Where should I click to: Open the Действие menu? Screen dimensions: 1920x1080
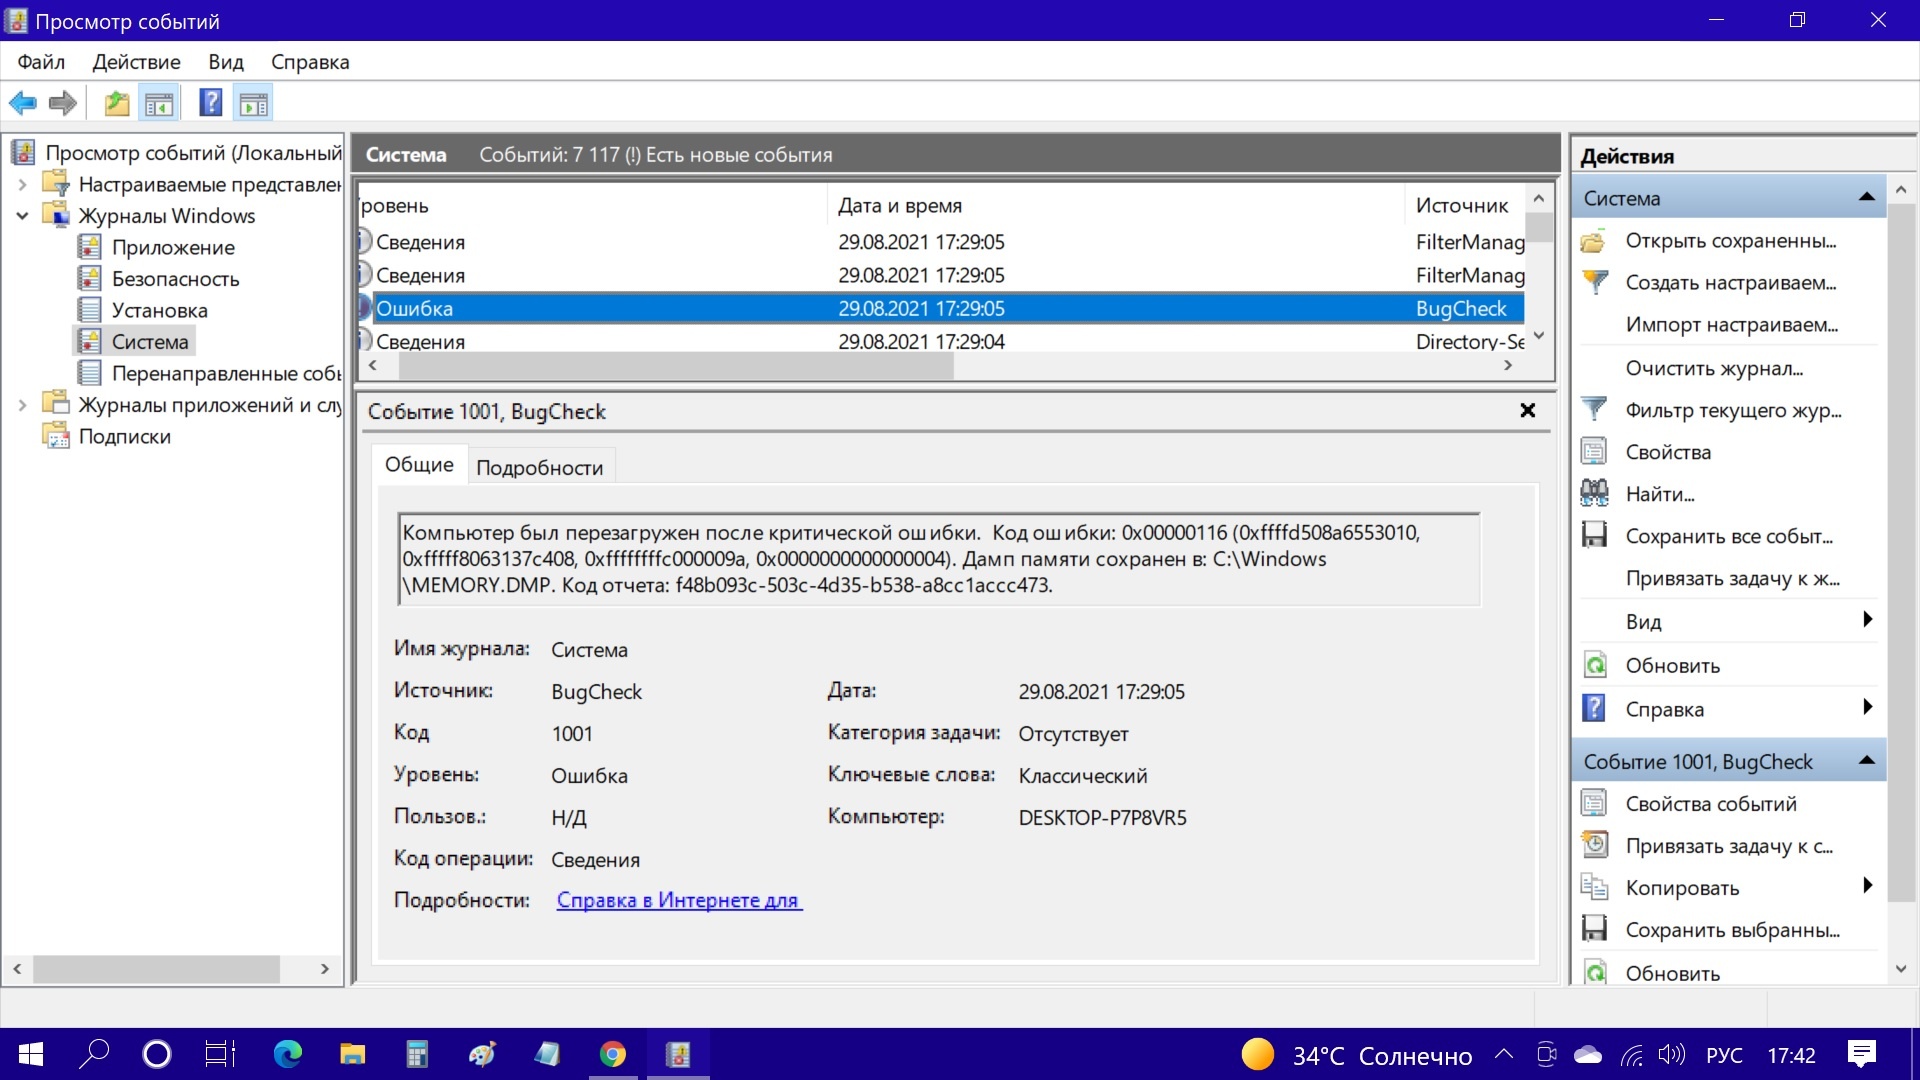pyautogui.click(x=136, y=62)
